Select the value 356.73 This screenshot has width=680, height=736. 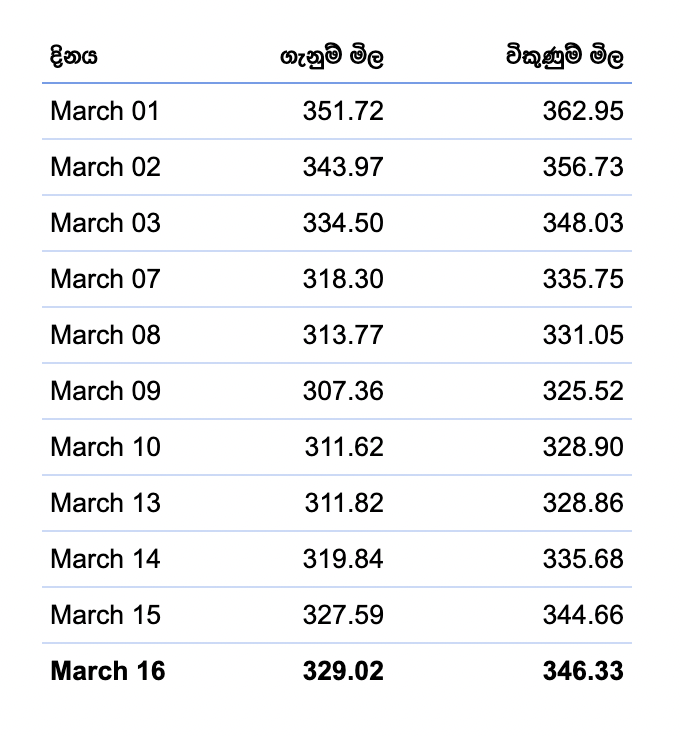coord(583,167)
